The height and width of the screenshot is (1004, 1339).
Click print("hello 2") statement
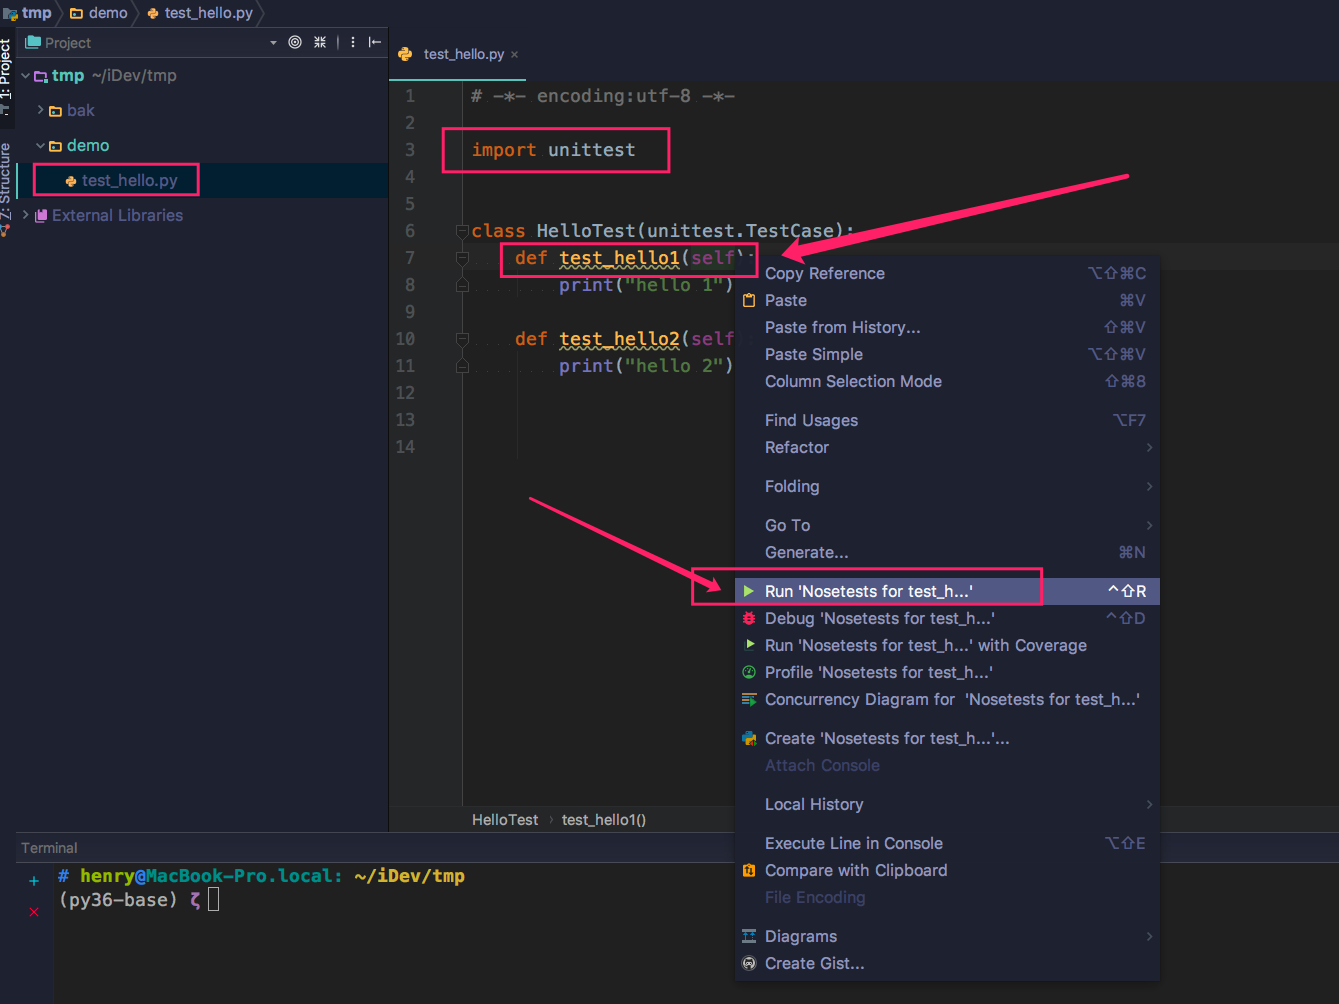(x=646, y=366)
